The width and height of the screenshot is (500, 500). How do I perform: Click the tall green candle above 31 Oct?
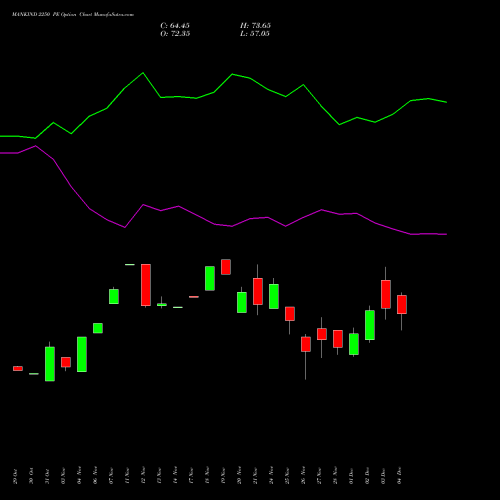click(50, 364)
